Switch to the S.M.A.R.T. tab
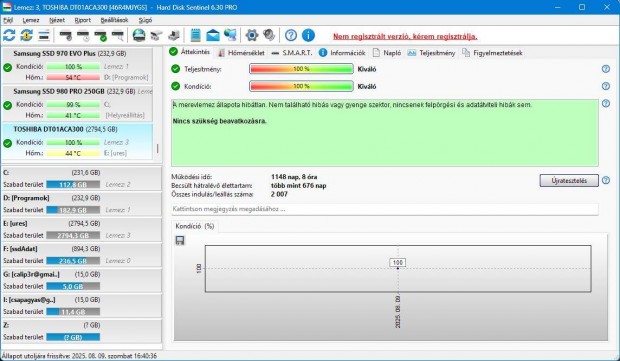Screen dimensions: 620x361 coord(292,53)
